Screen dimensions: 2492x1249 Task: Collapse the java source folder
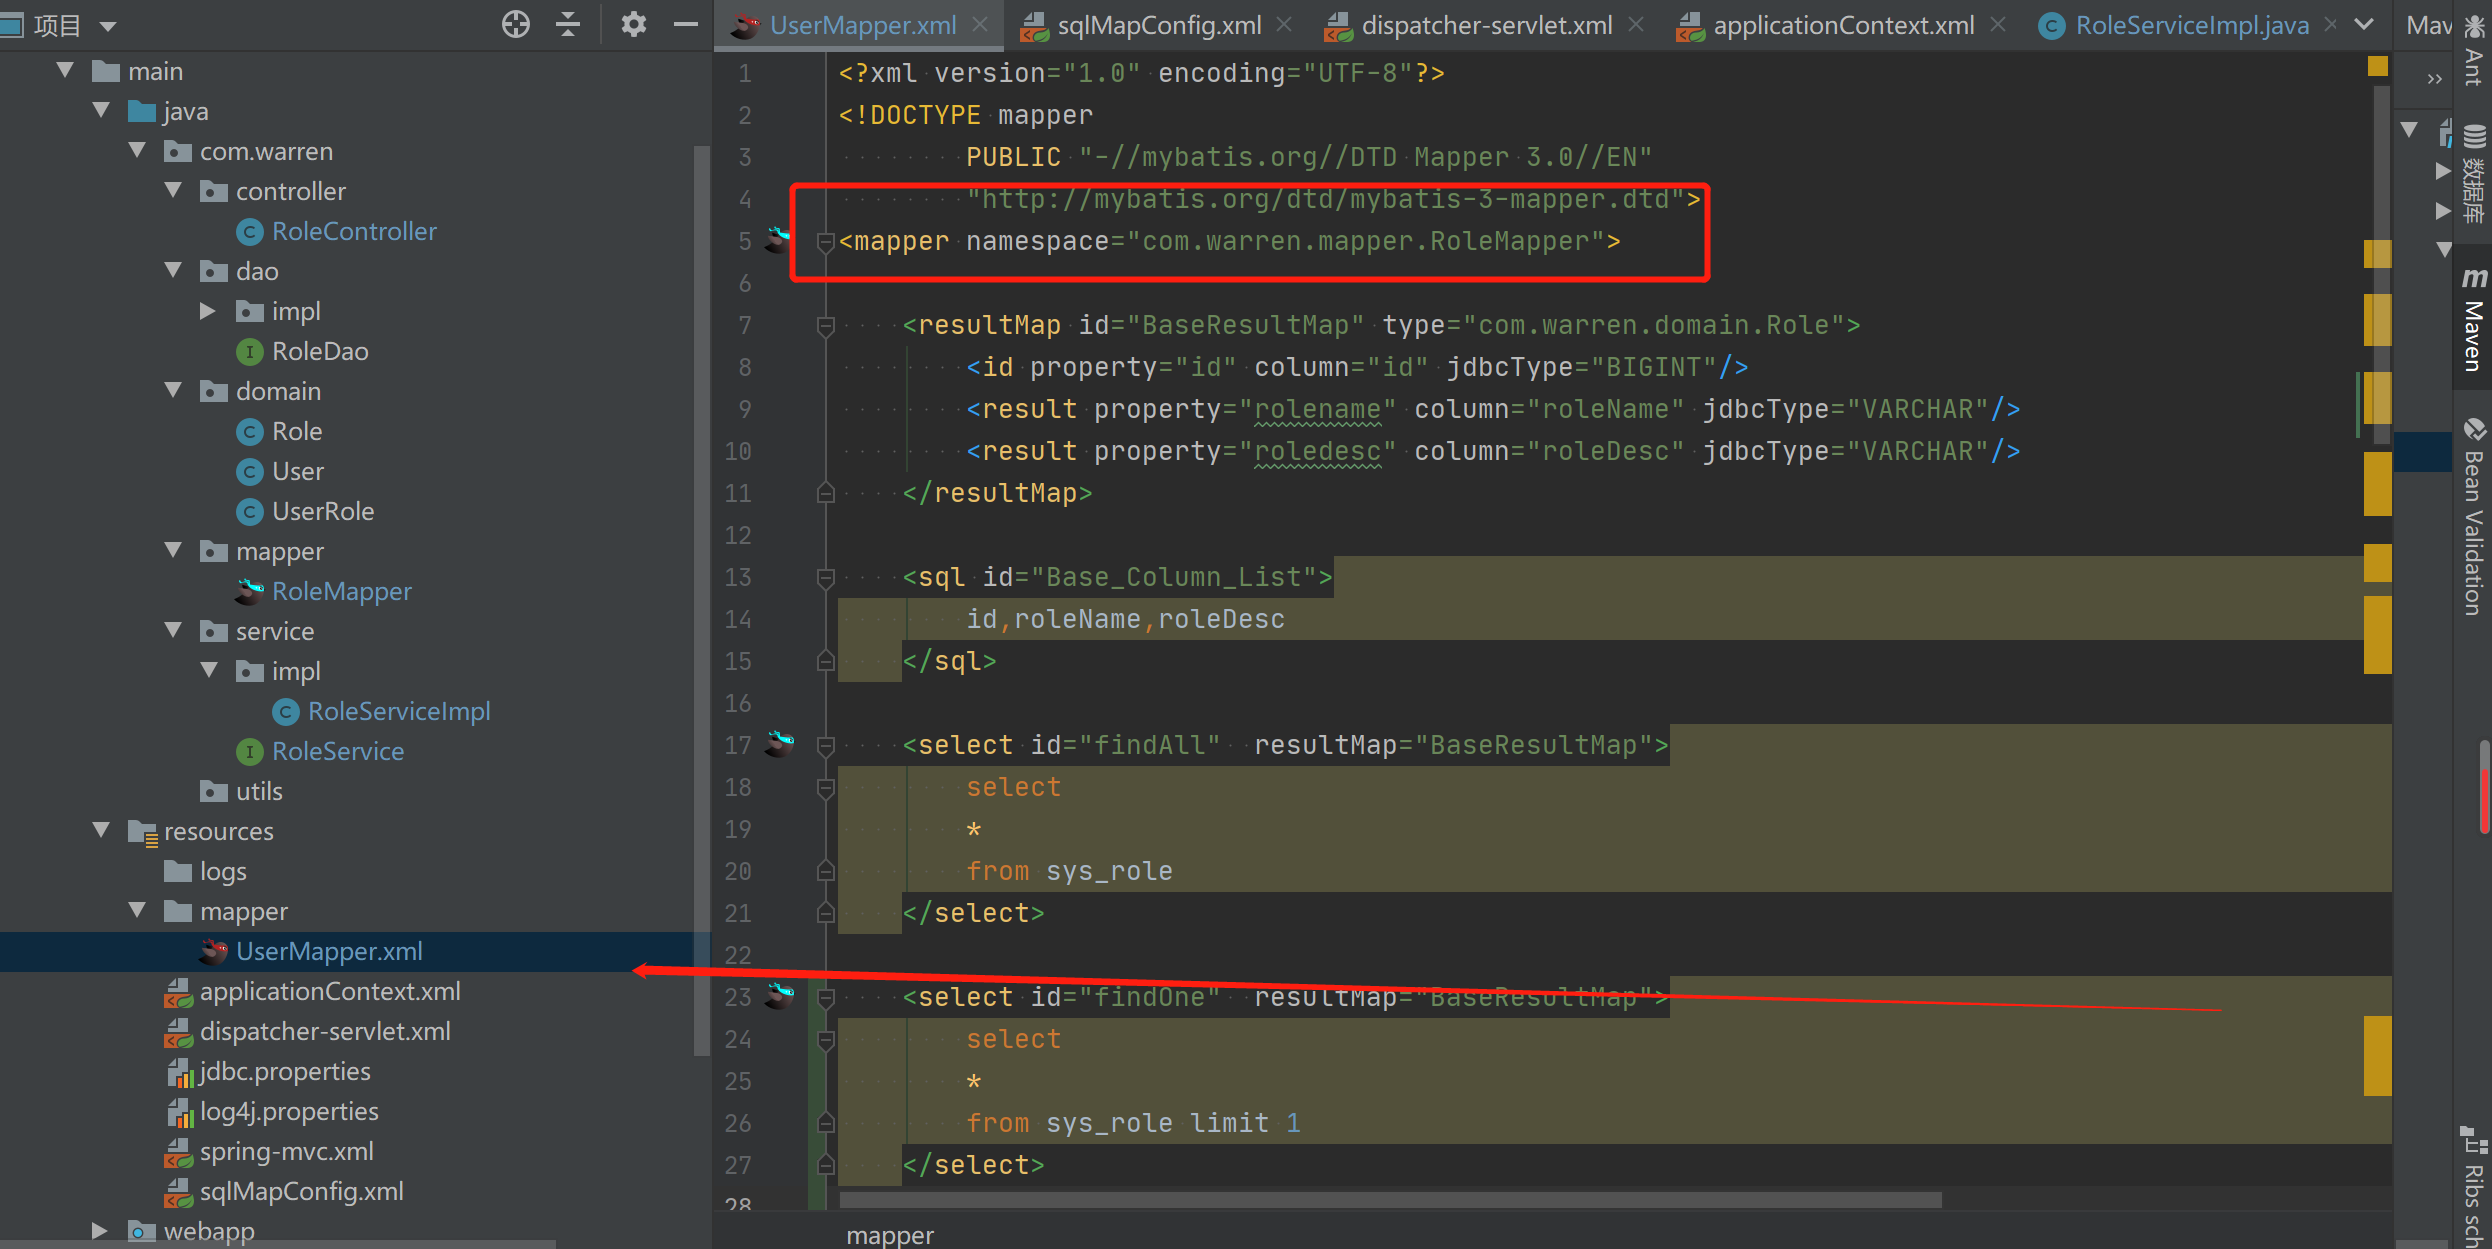(x=101, y=110)
